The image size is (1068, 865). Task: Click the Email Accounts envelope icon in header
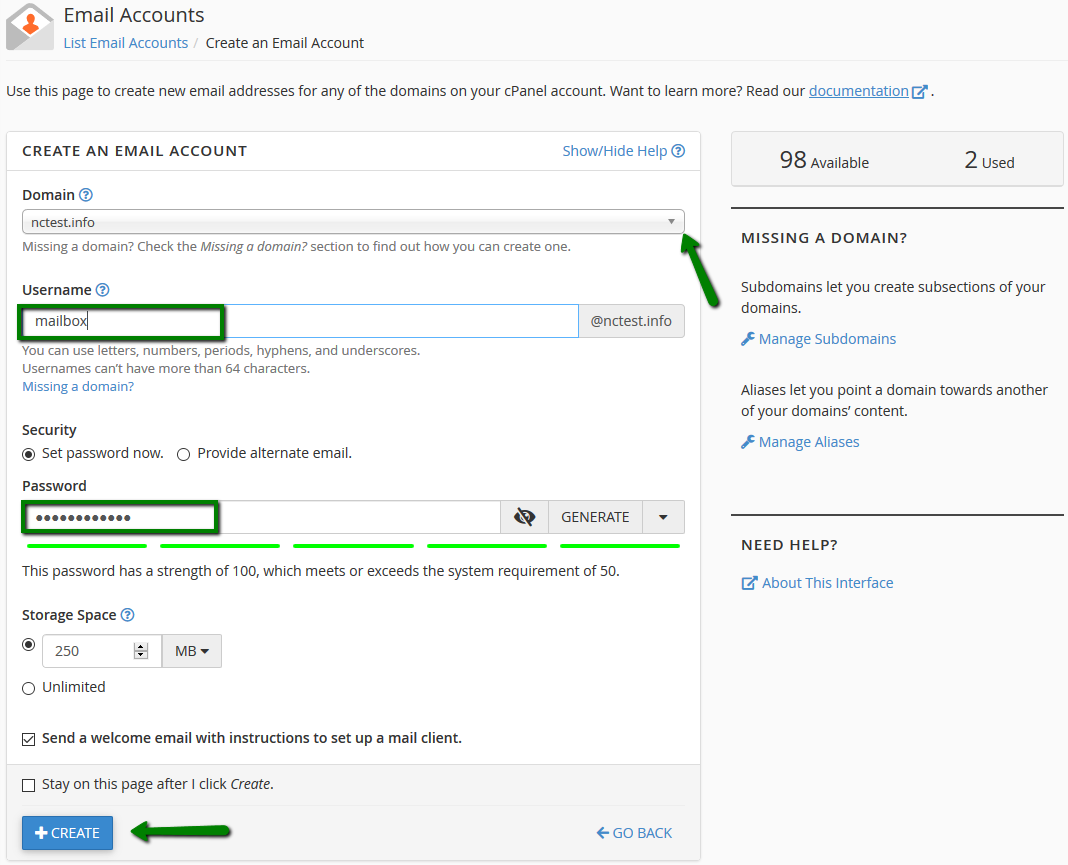coord(29,27)
